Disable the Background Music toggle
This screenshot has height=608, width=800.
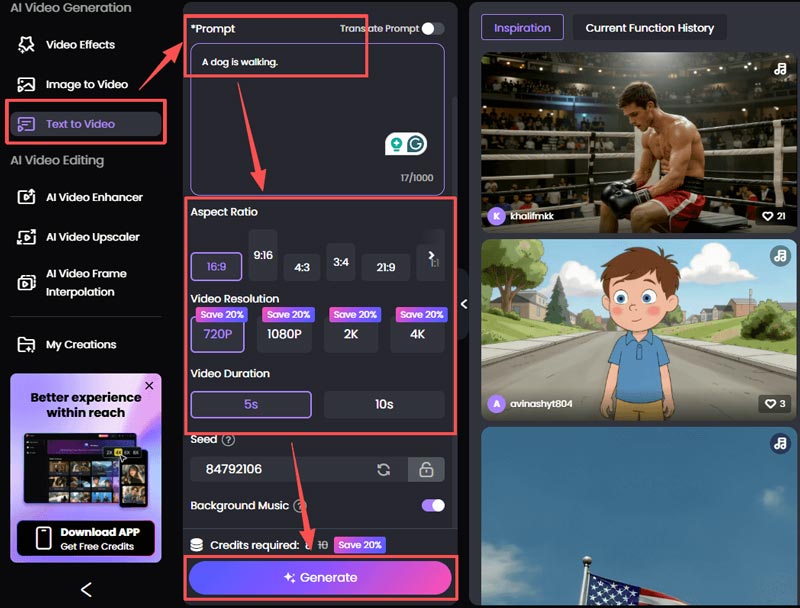click(432, 506)
